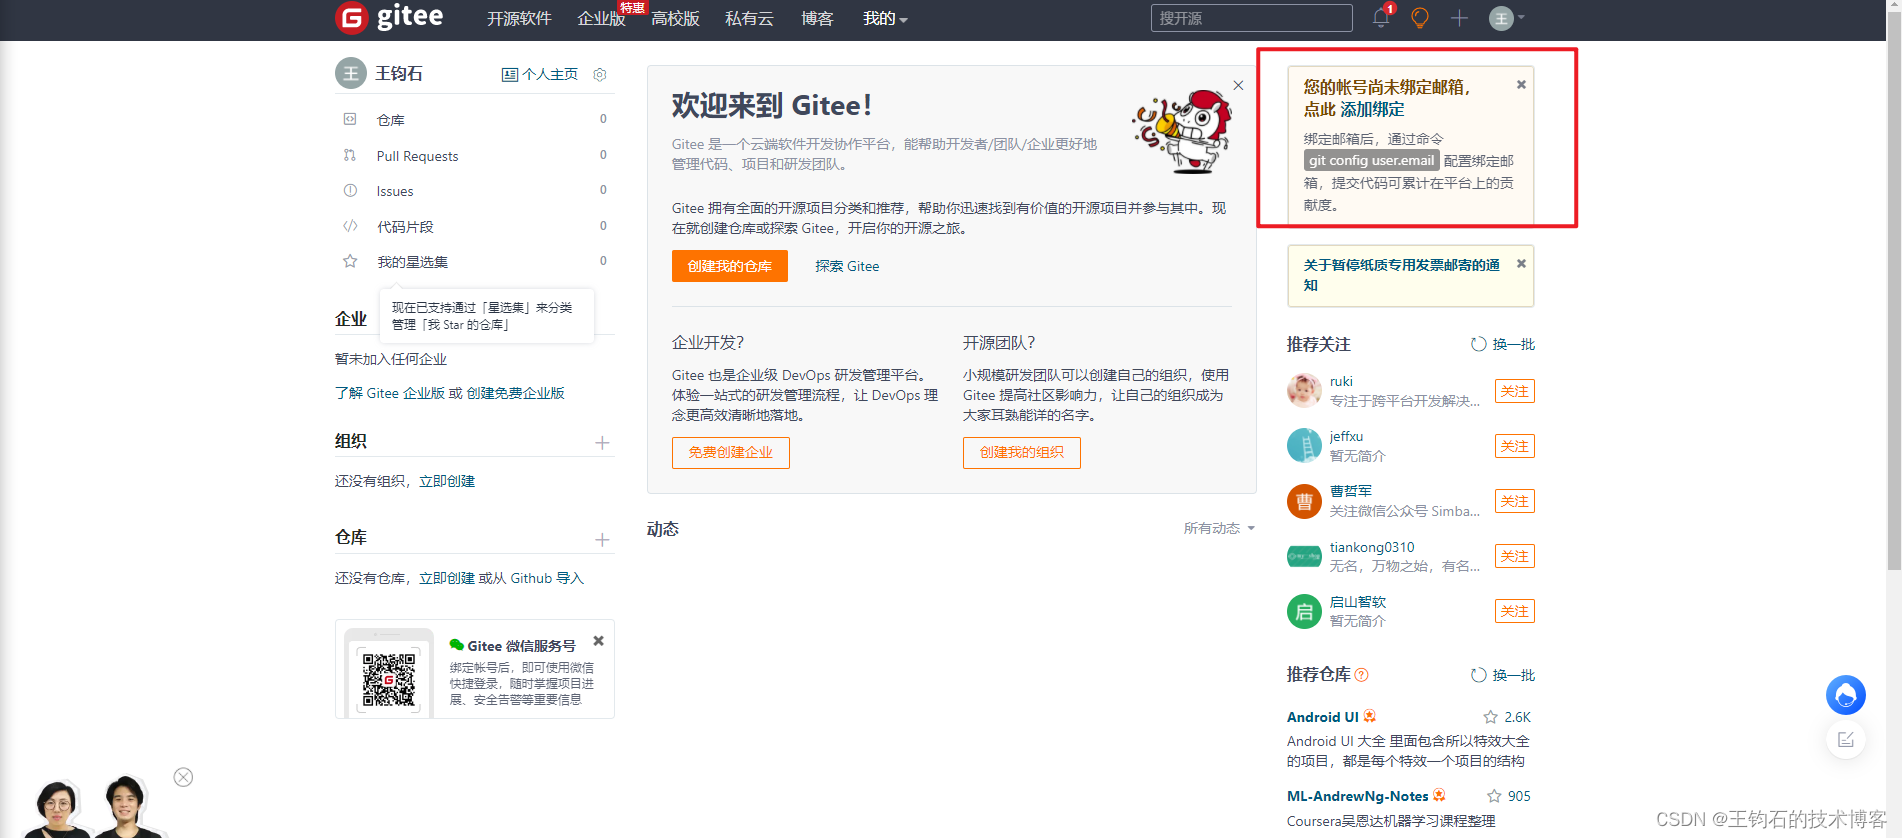Open the user avatar dropdown in header

tap(1506, 18)
